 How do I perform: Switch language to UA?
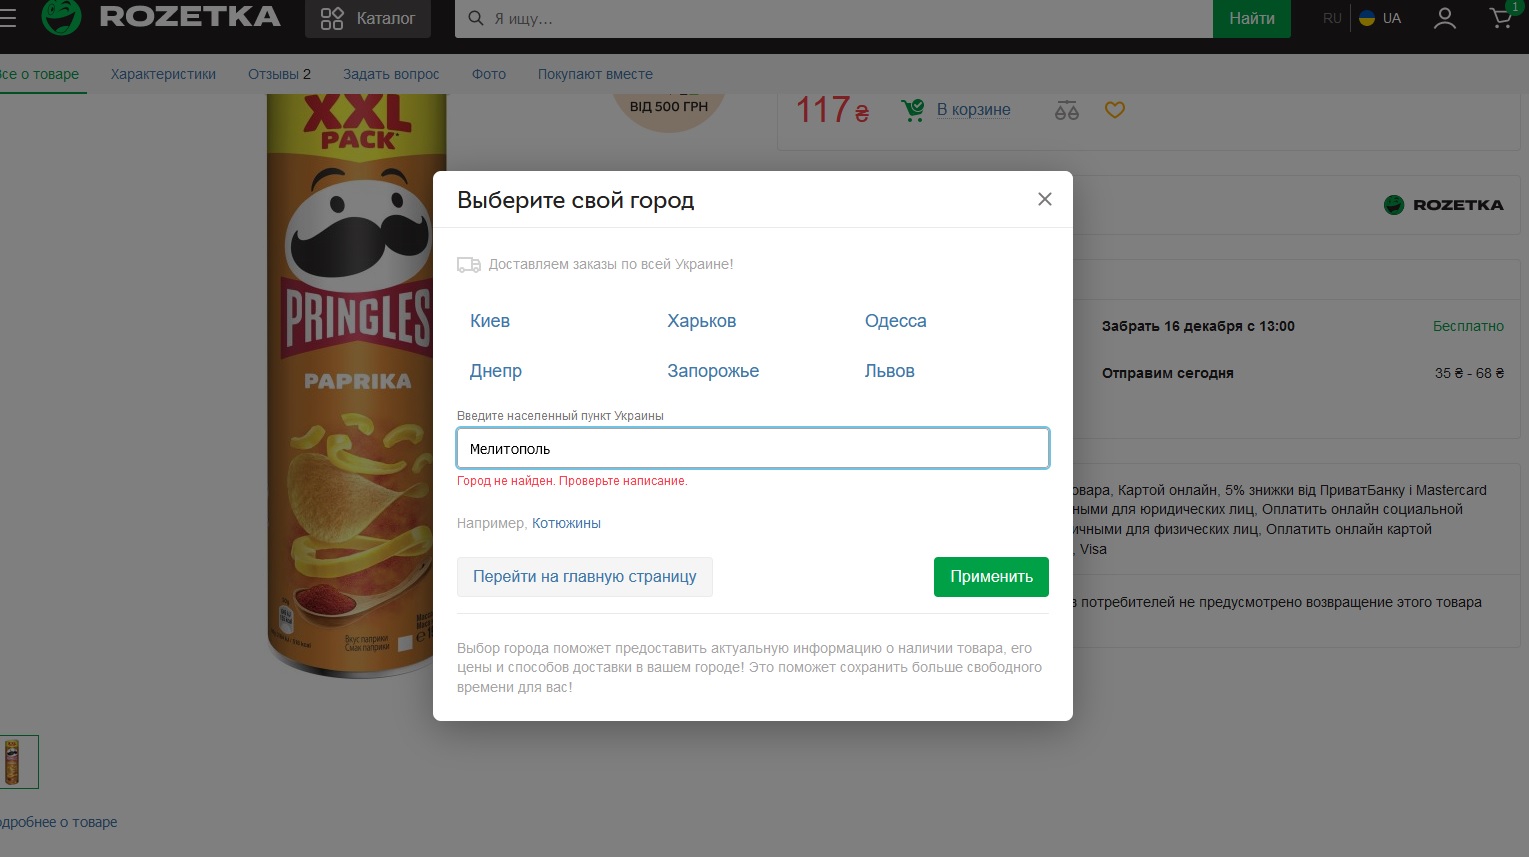1380,18
